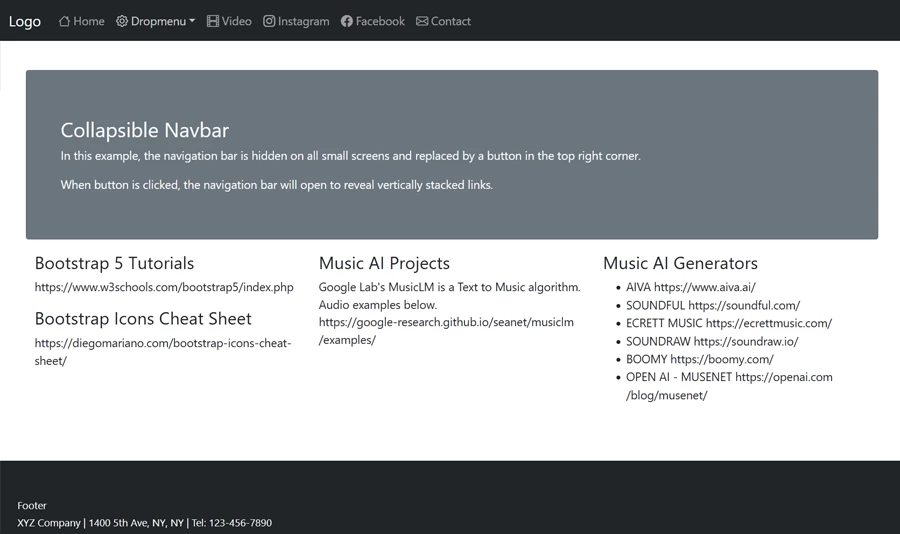Click the envelope icon beside Contact
This screenshot has width=900, height=534.
tap(422, 21)
